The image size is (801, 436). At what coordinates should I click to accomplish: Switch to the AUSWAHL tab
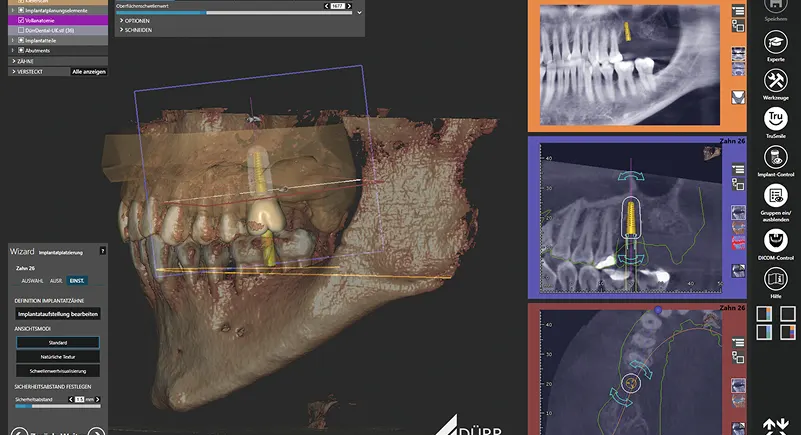32,281
